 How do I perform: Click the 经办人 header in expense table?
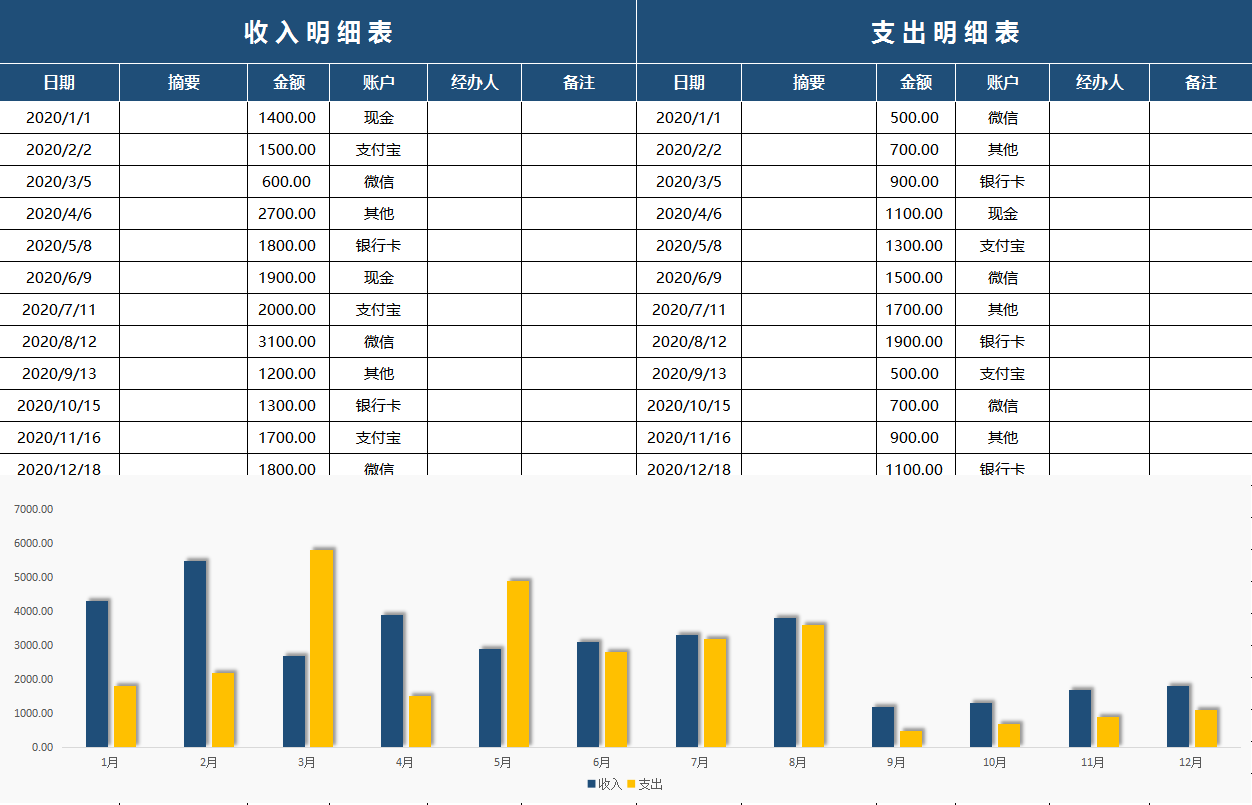point(1099,83)
